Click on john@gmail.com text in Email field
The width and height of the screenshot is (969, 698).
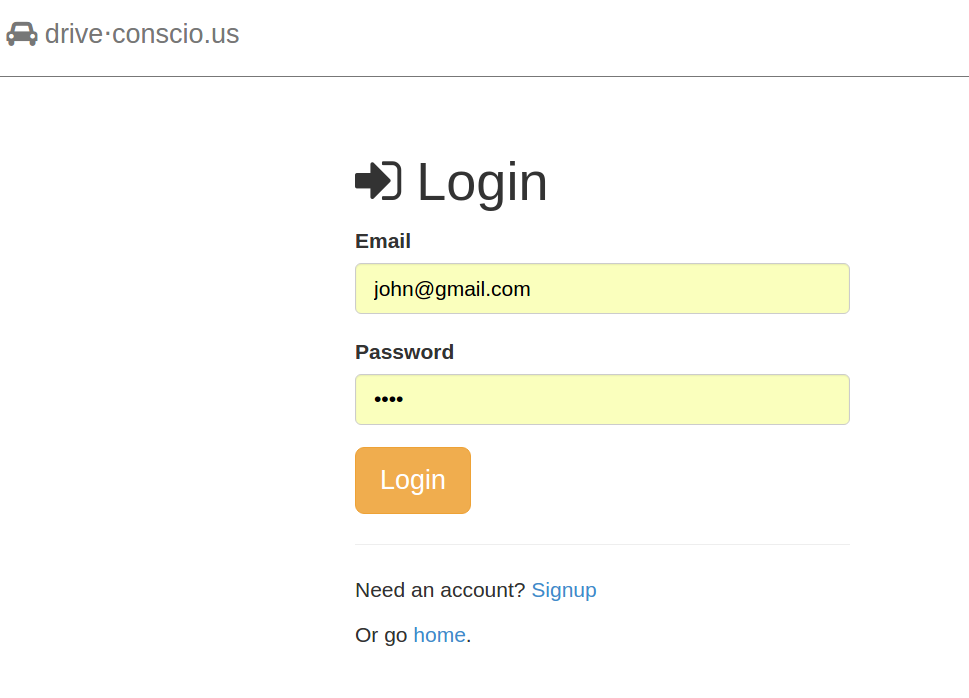452,289
